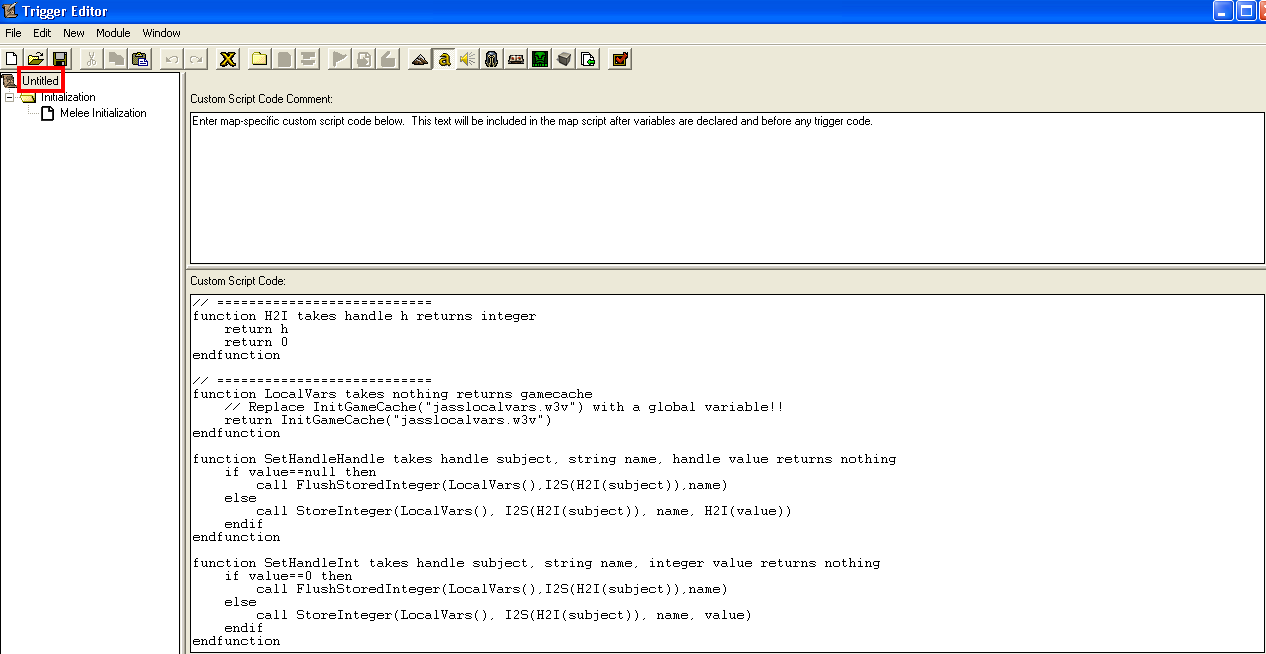Open the Window menu
The image size is (1266, 654).
point(161,33)
